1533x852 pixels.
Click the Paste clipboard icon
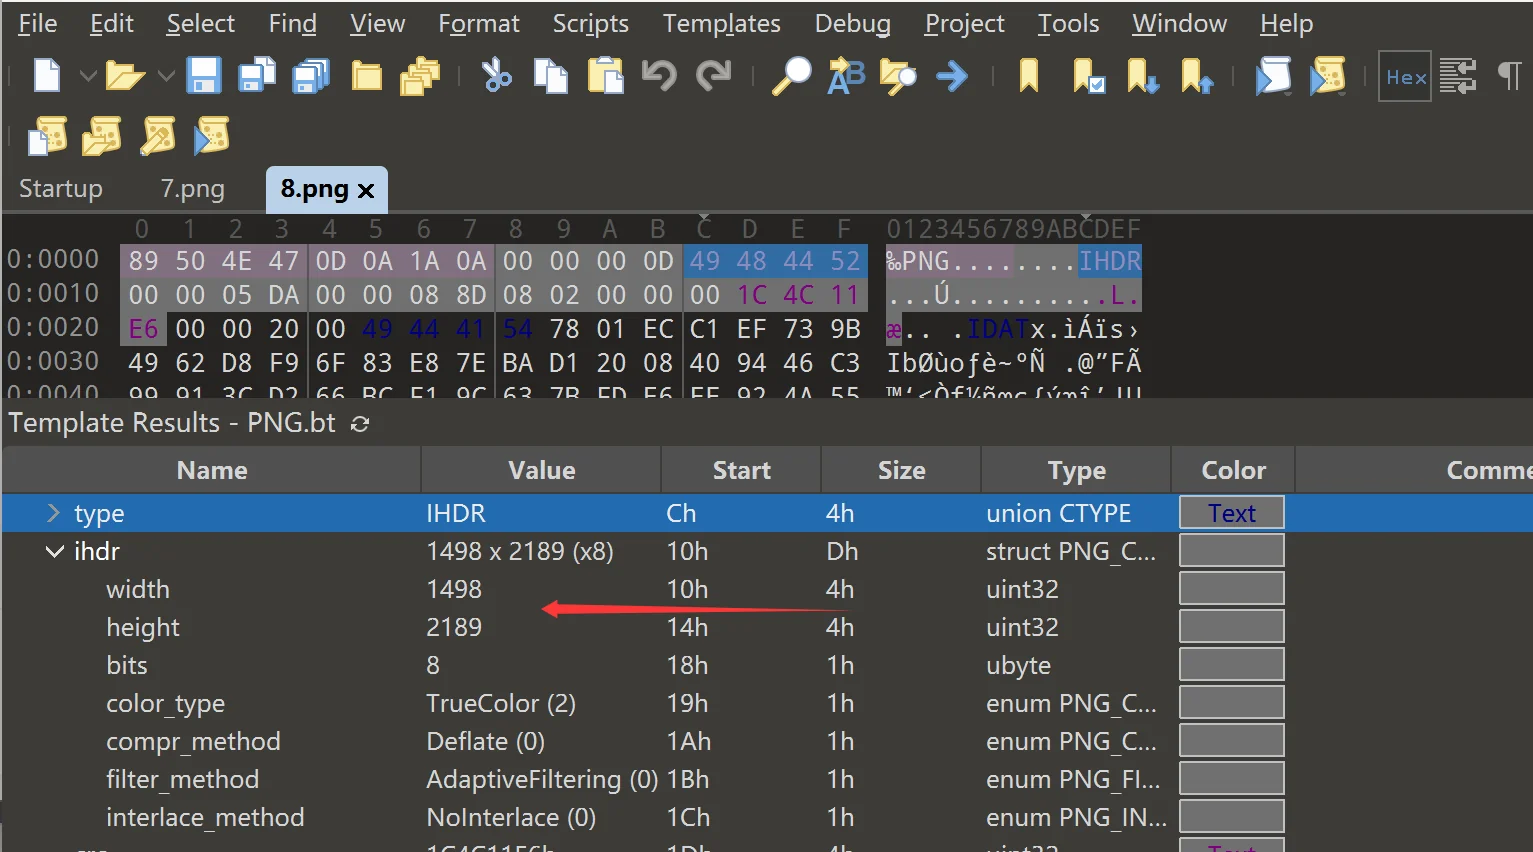605,76
